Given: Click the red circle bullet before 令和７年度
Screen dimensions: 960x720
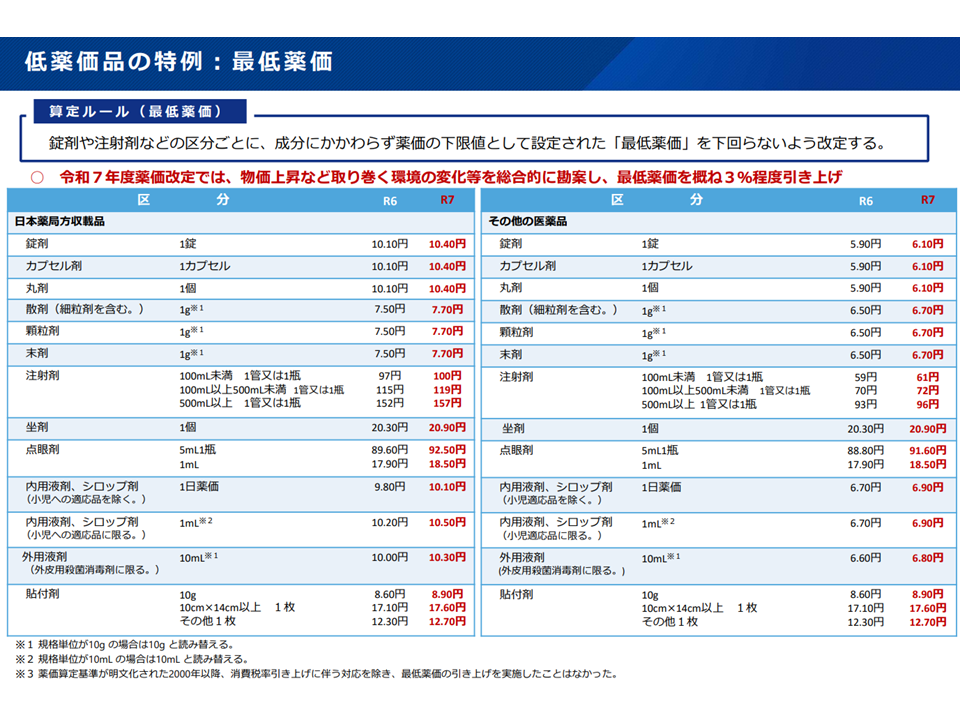Looking at the screenshot, I should (38, 177).
